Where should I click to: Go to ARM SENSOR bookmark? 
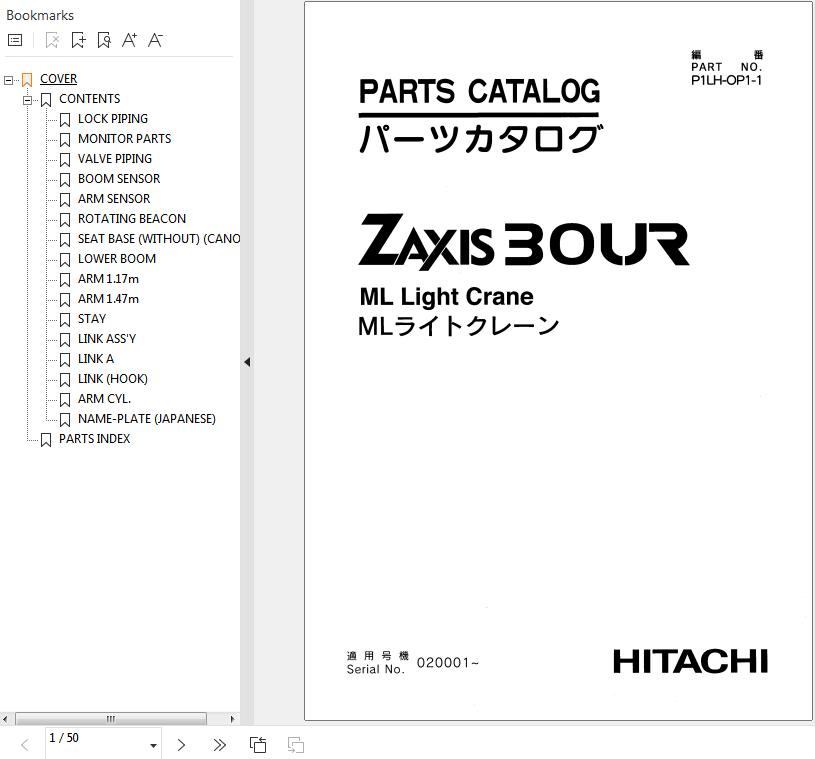click(x=114, y=199)
